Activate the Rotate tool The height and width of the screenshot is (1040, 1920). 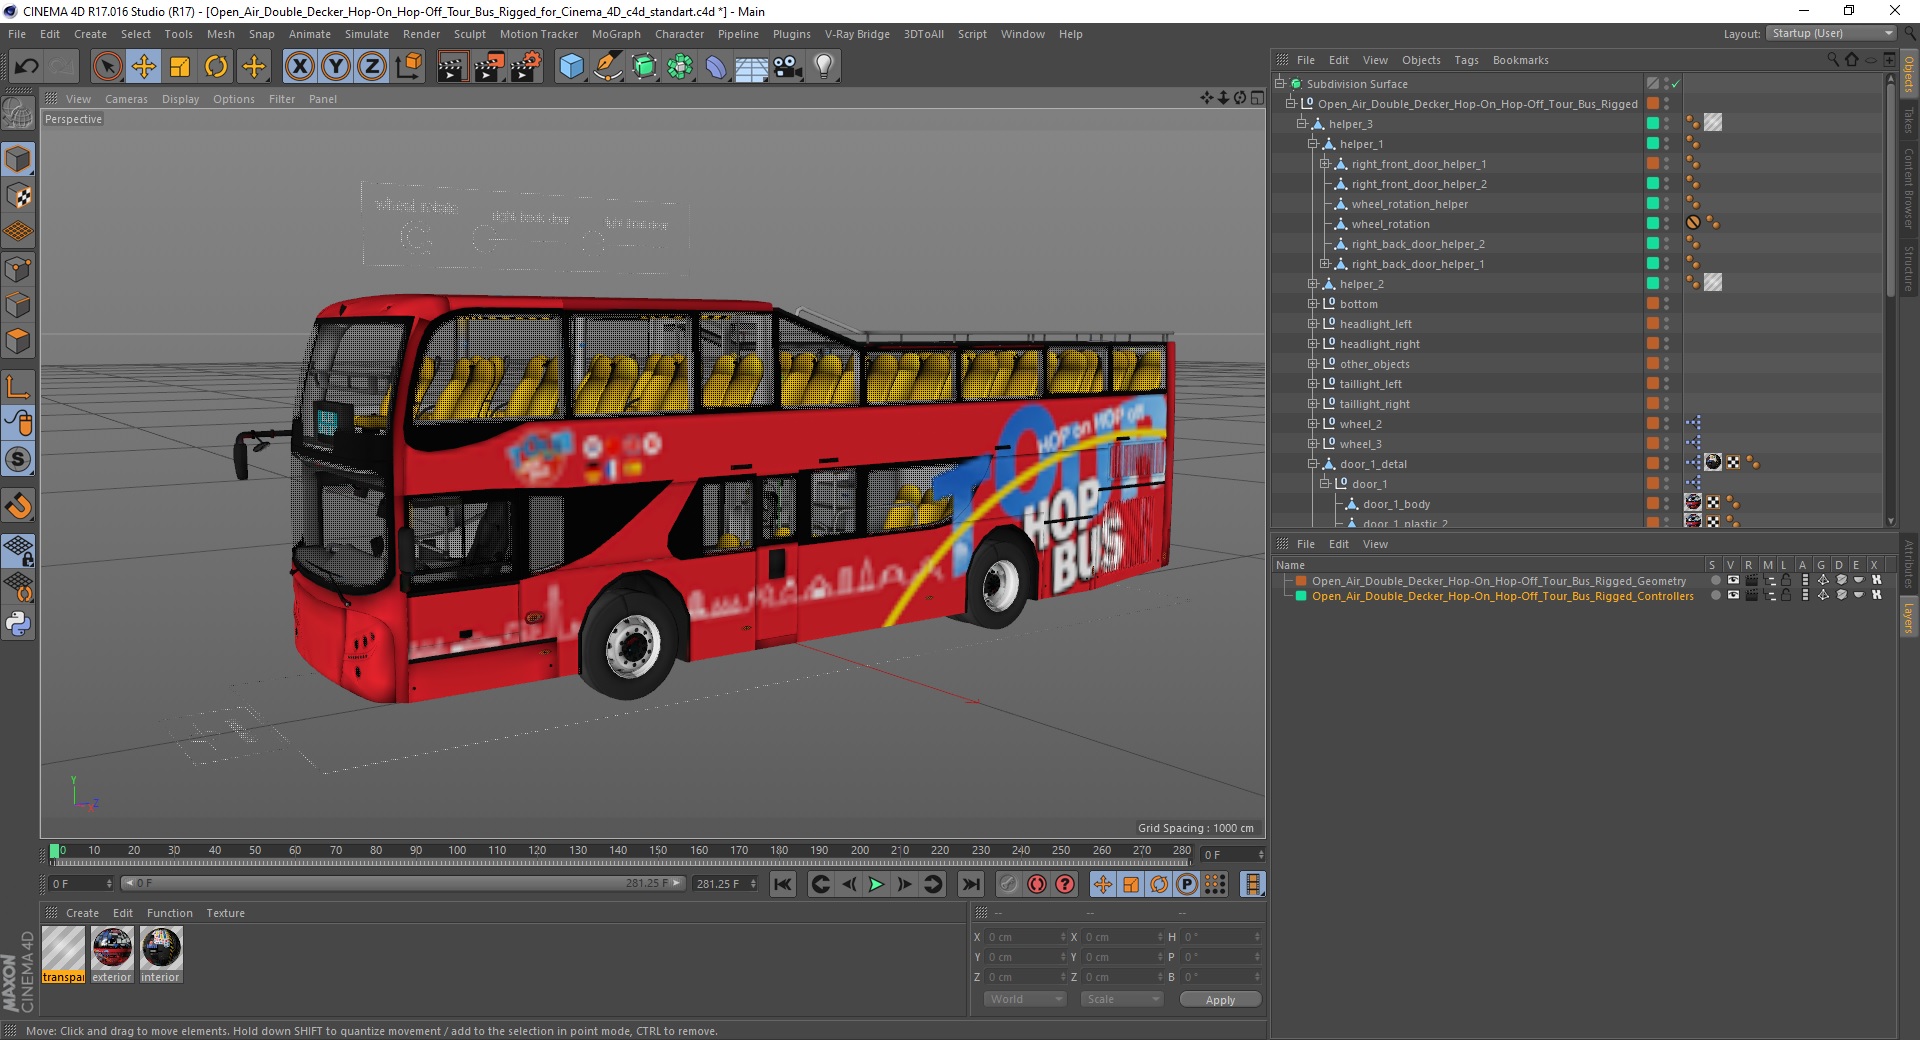216,67
